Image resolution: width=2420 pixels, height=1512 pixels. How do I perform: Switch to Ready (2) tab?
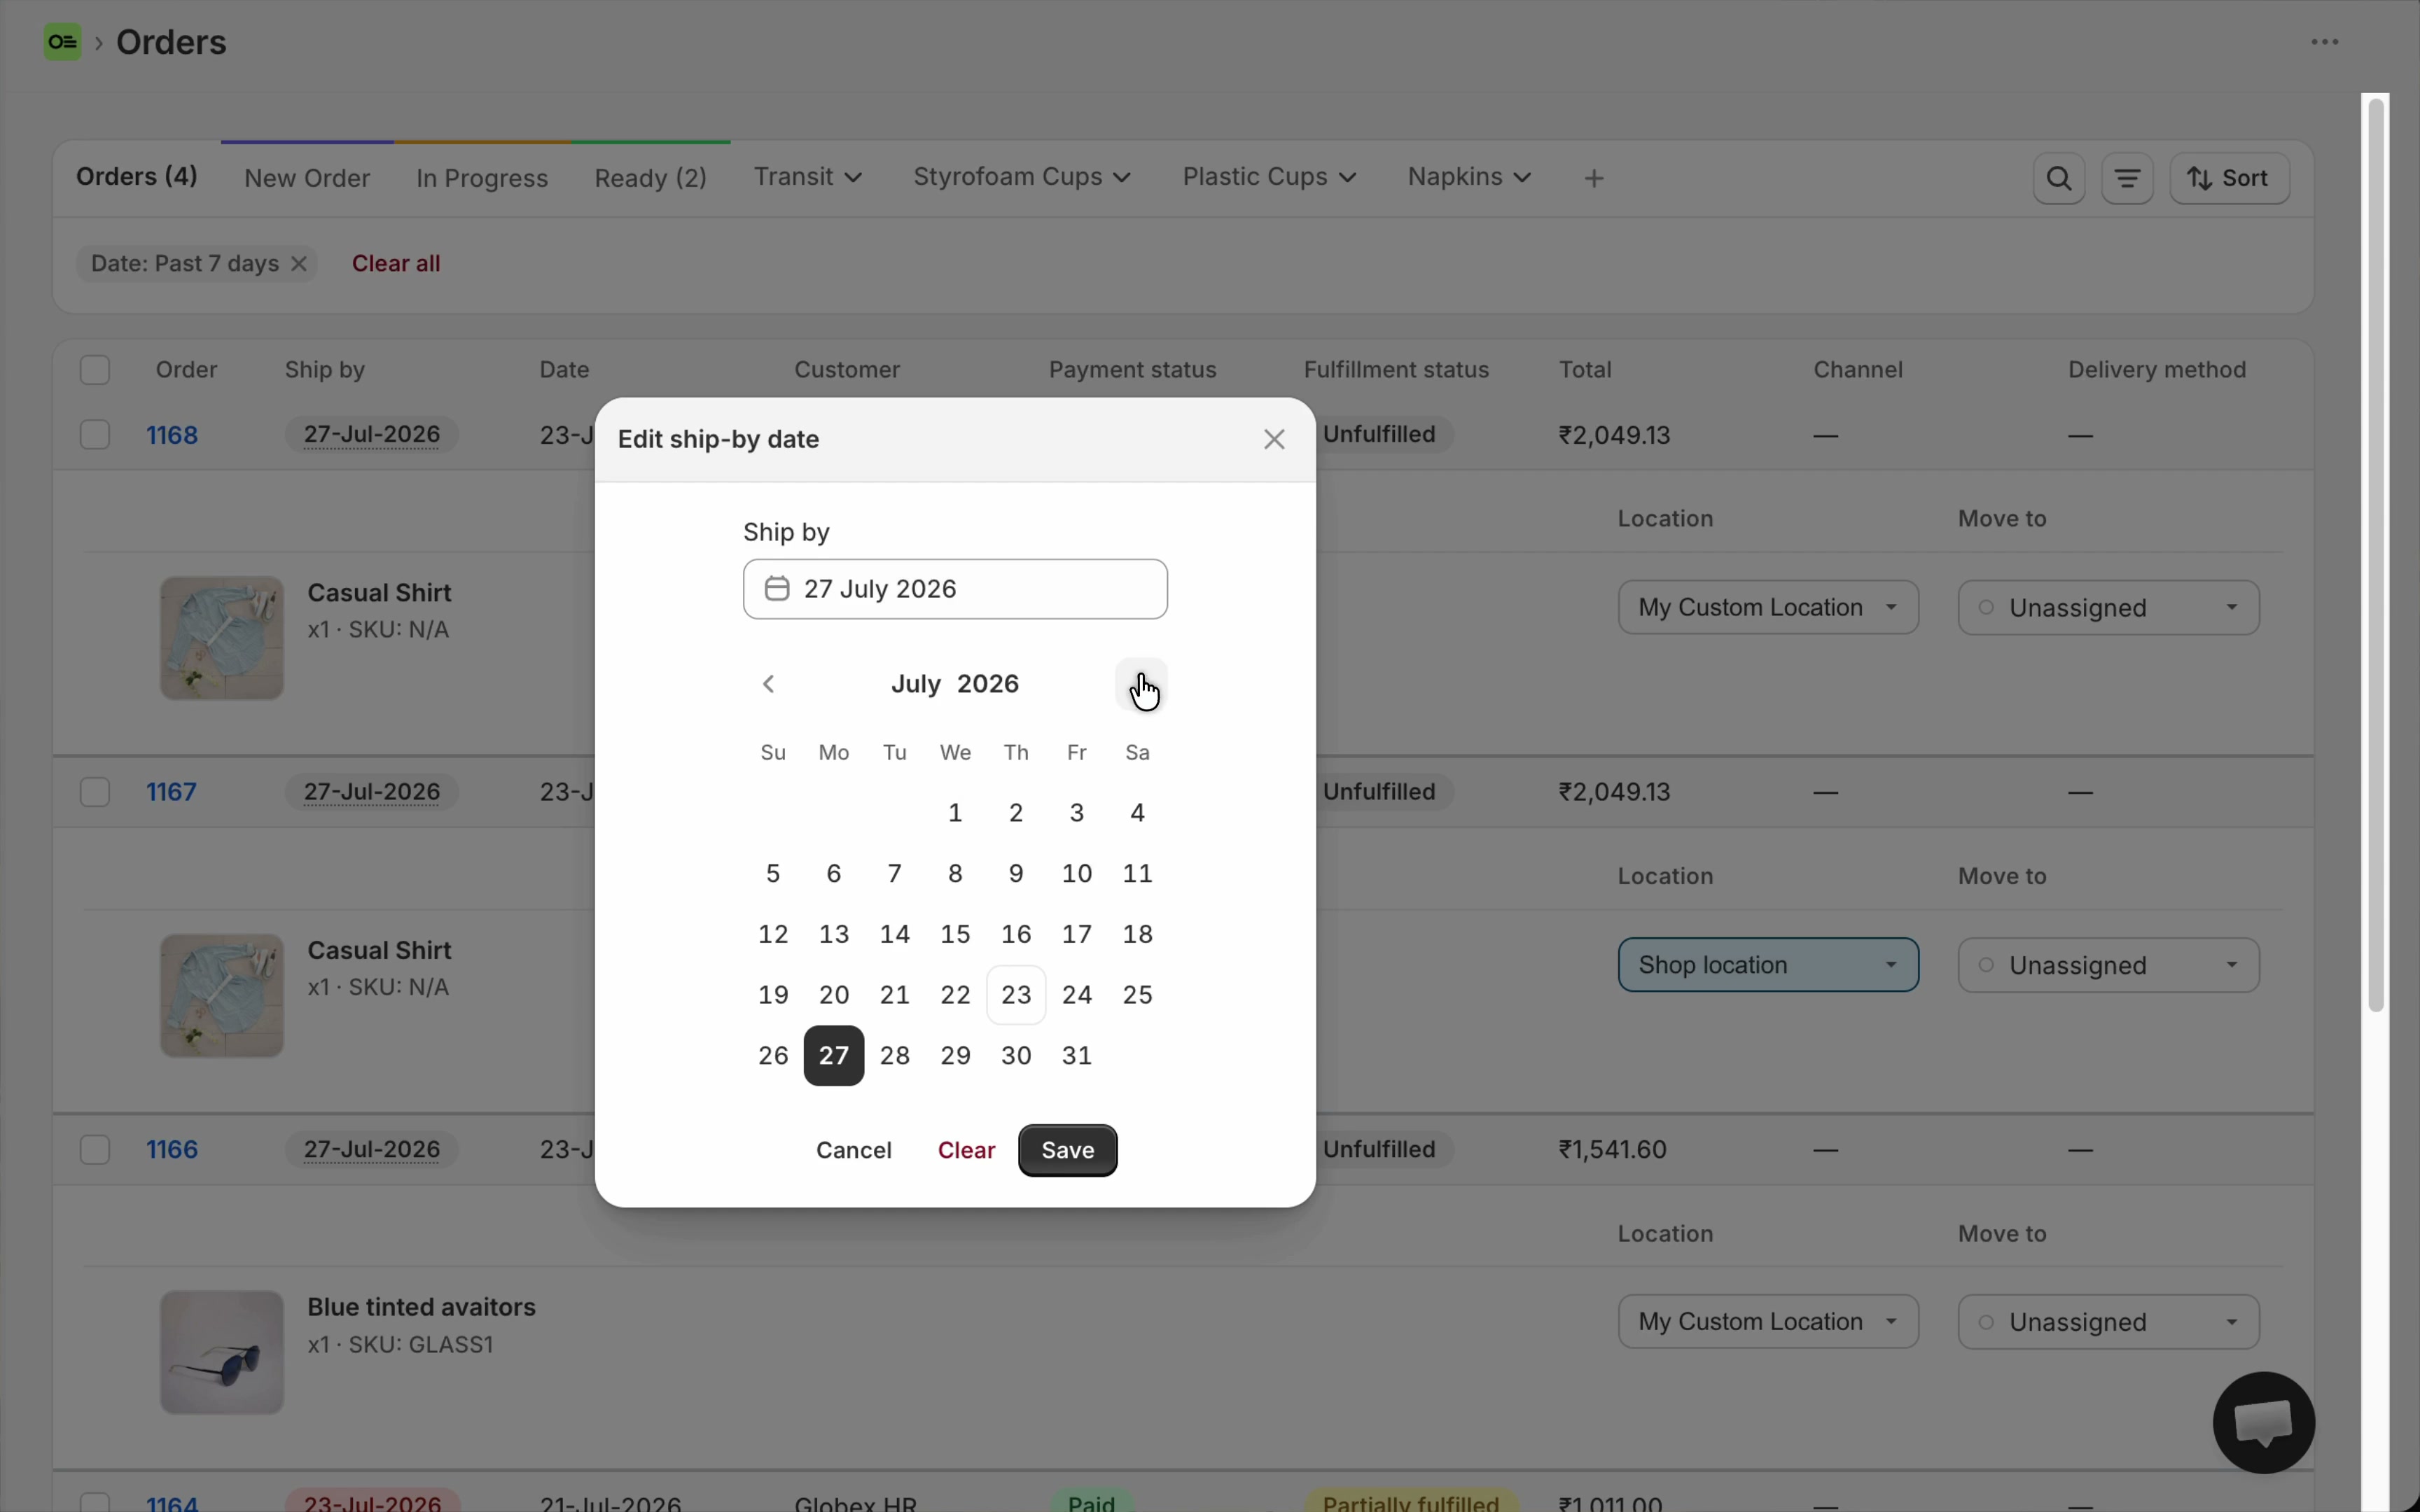pos(651,179)
